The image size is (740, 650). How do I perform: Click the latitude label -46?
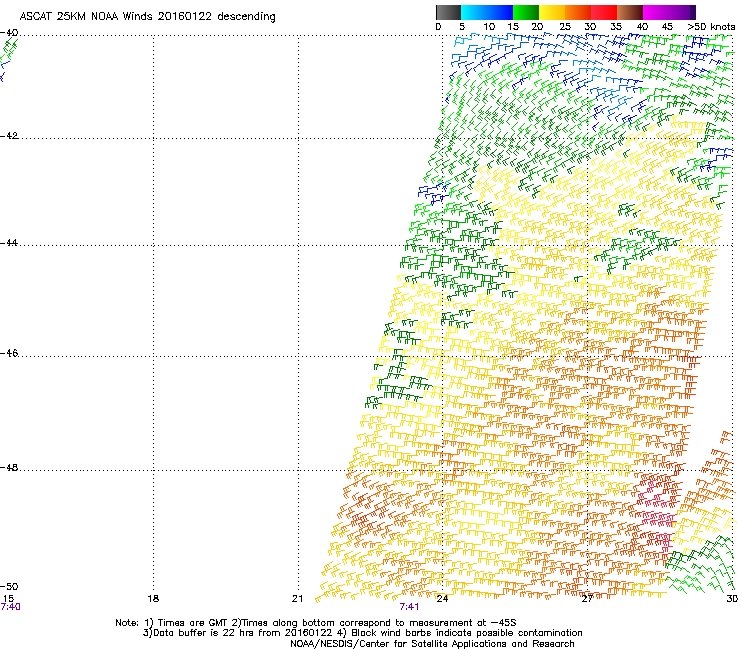9,353
